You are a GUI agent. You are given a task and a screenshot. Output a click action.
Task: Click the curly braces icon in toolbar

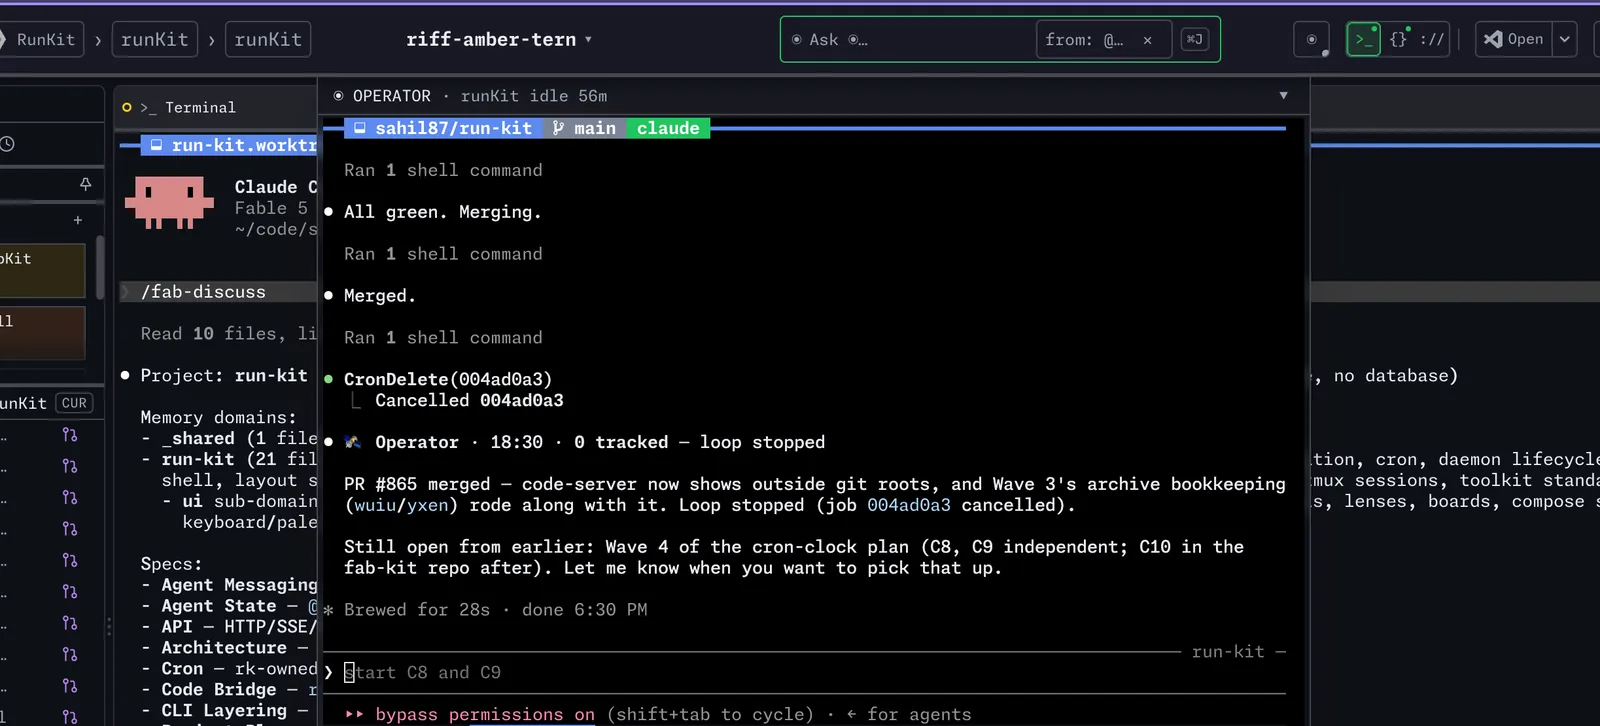tap(1399, 39)
